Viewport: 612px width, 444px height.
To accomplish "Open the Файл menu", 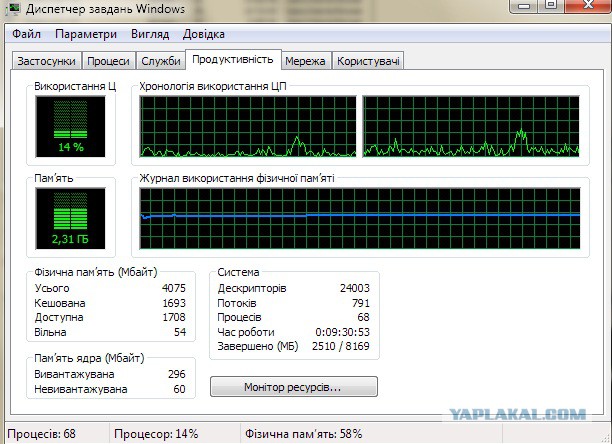I will click(x=26, y=34).
